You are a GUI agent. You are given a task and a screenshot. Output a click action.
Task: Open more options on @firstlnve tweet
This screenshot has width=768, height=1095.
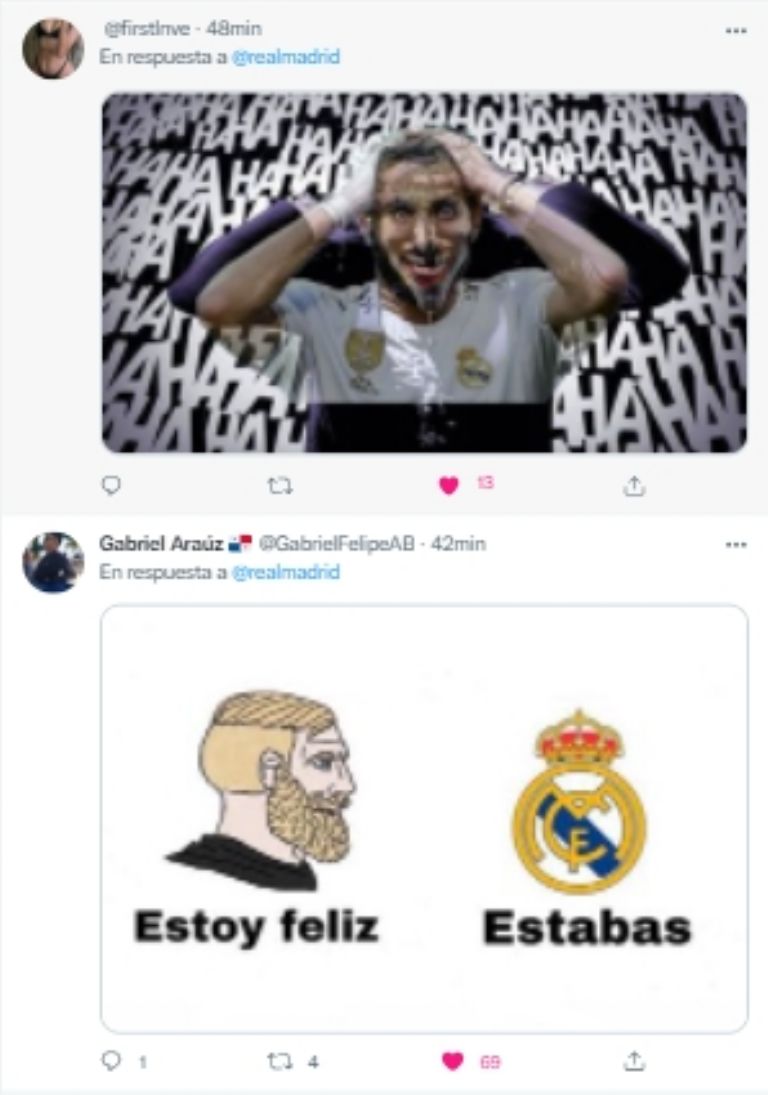coord(736,31)
